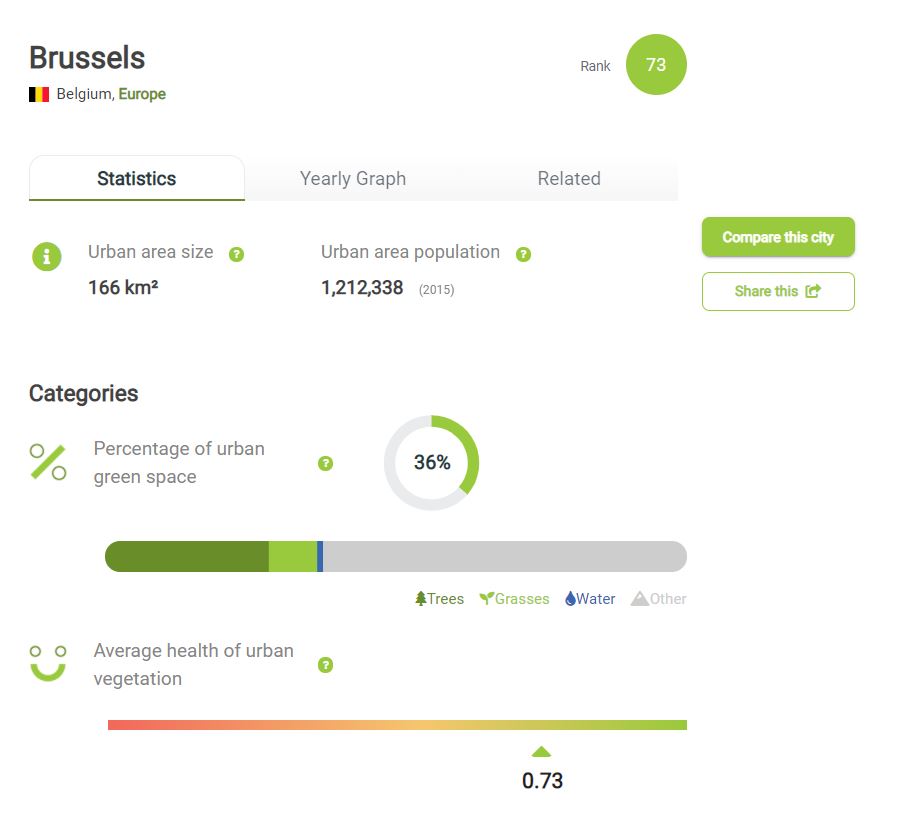Click the Belgium flag icon
Screen dimensions: 915x822
pyautogui.click(x=39, y=95)
